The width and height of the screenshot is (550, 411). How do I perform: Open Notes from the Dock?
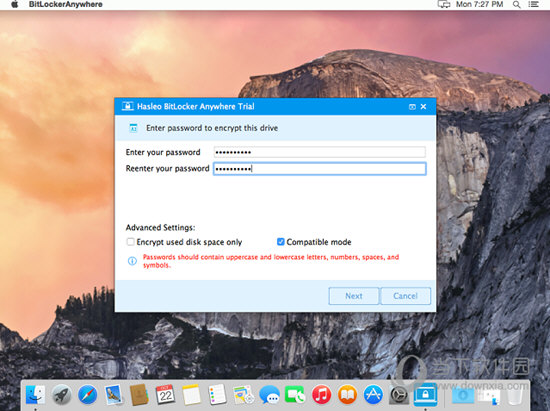[x=191, y=395]
